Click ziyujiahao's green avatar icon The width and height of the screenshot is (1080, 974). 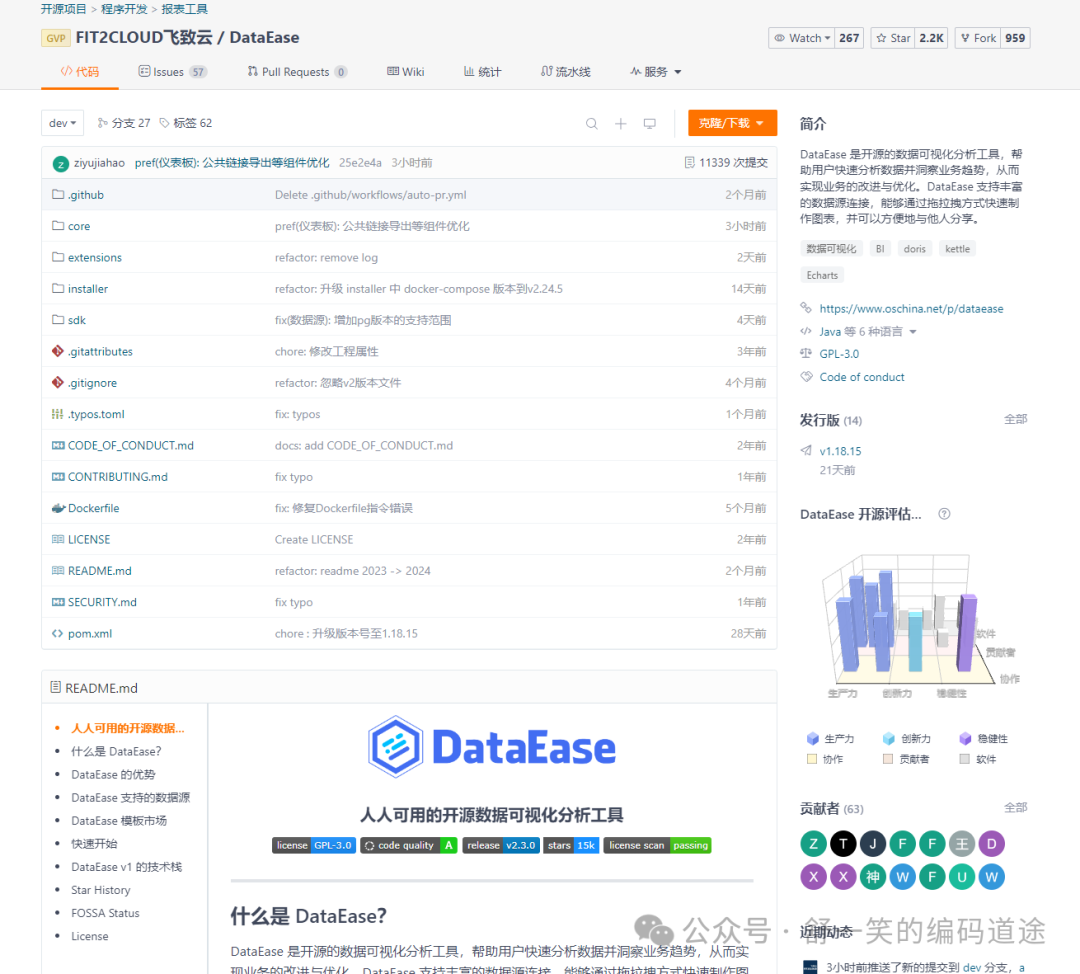pyautogui.click(x=61, y=163)
